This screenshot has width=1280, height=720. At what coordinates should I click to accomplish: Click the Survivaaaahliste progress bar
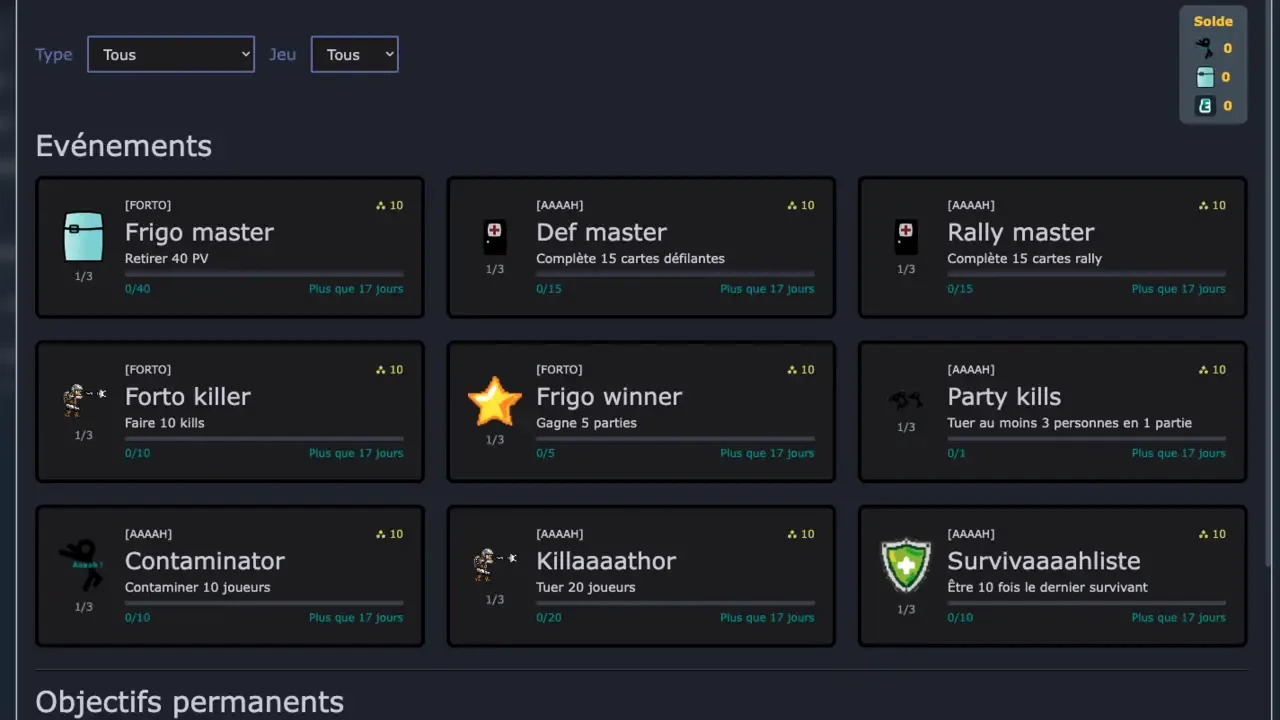[1086, 602]
